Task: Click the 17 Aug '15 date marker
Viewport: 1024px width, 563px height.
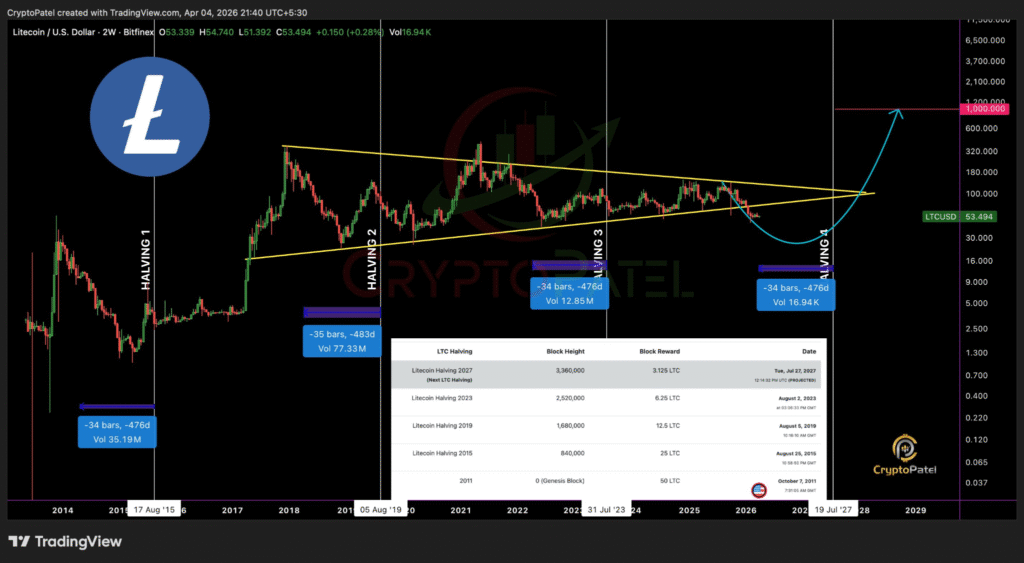Action: [x=155, y=509]
